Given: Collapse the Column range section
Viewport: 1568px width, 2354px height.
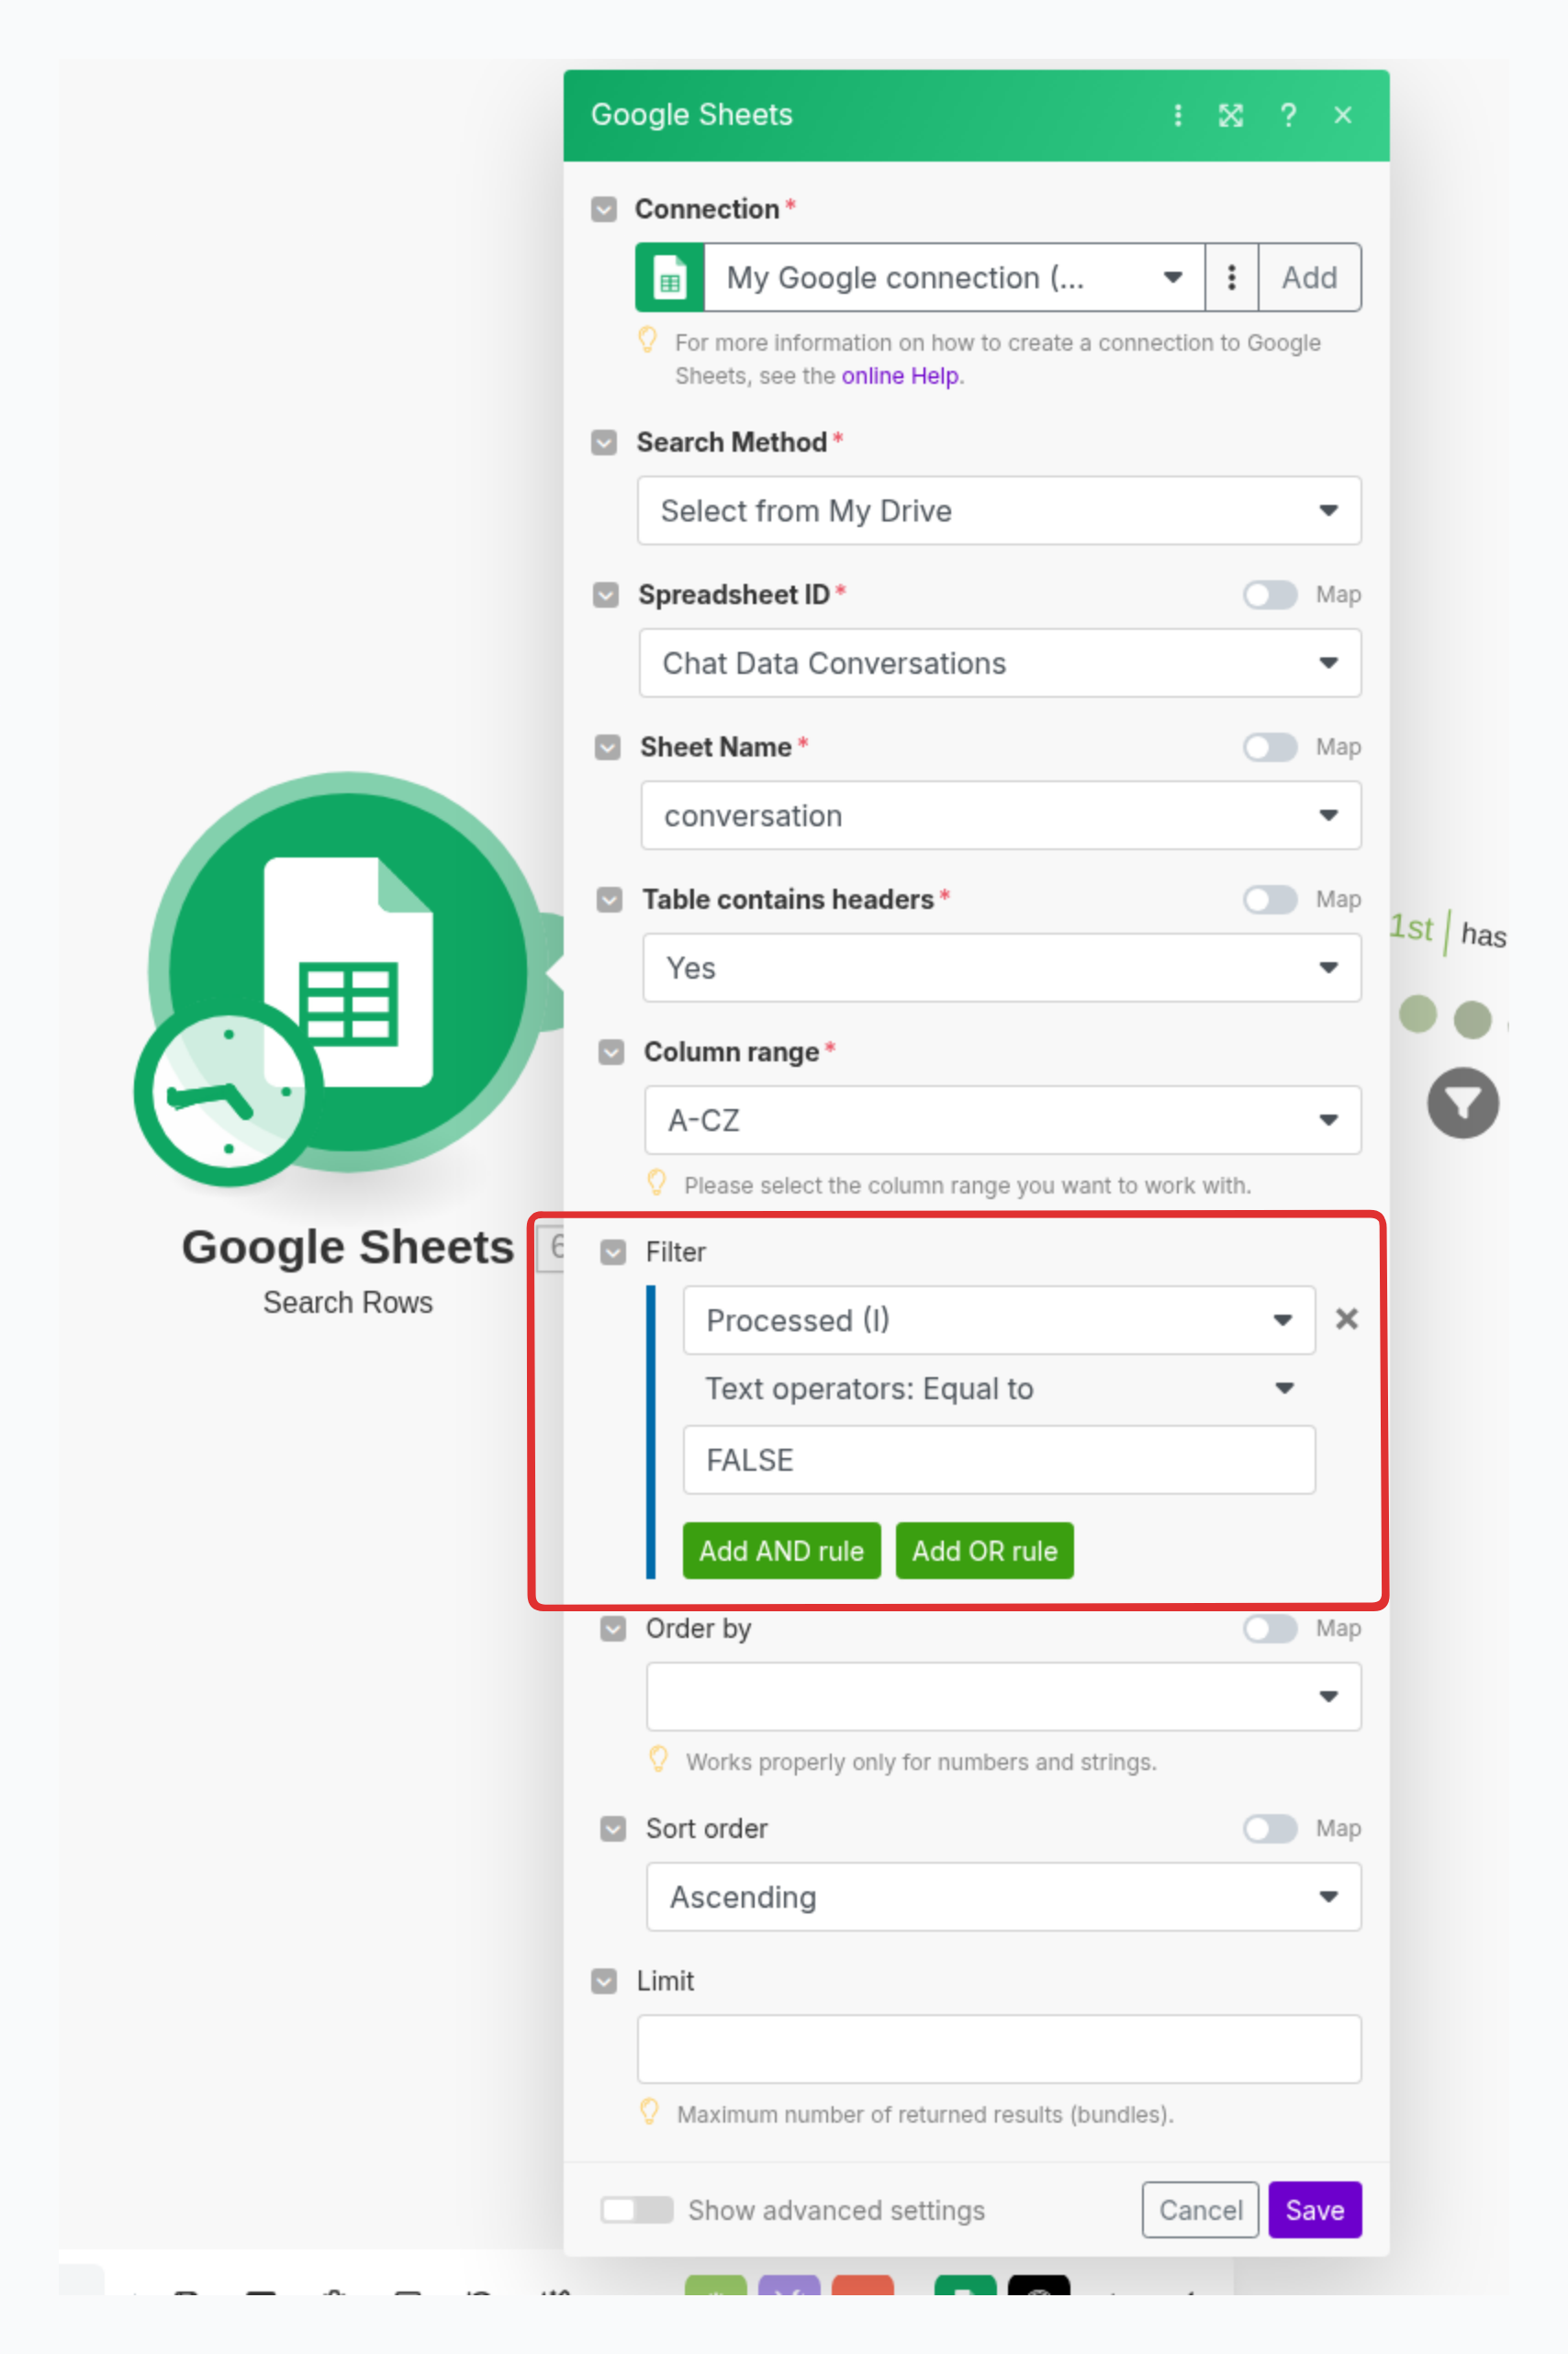Looking at the screenshot, I should [611, 1052].
